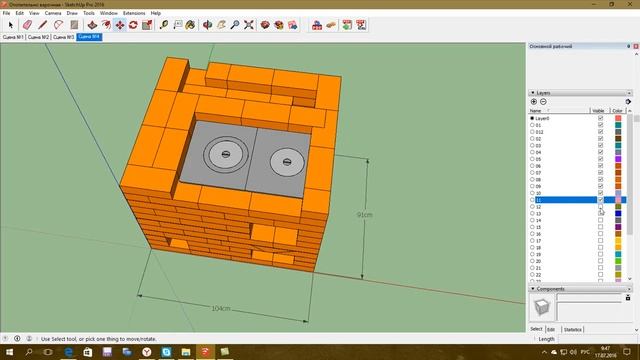Image resolution: width=640 pixels, height=360 pixels.
Task: Click the Visible column header
Action: pyautogui.click(x=599, y=111)
